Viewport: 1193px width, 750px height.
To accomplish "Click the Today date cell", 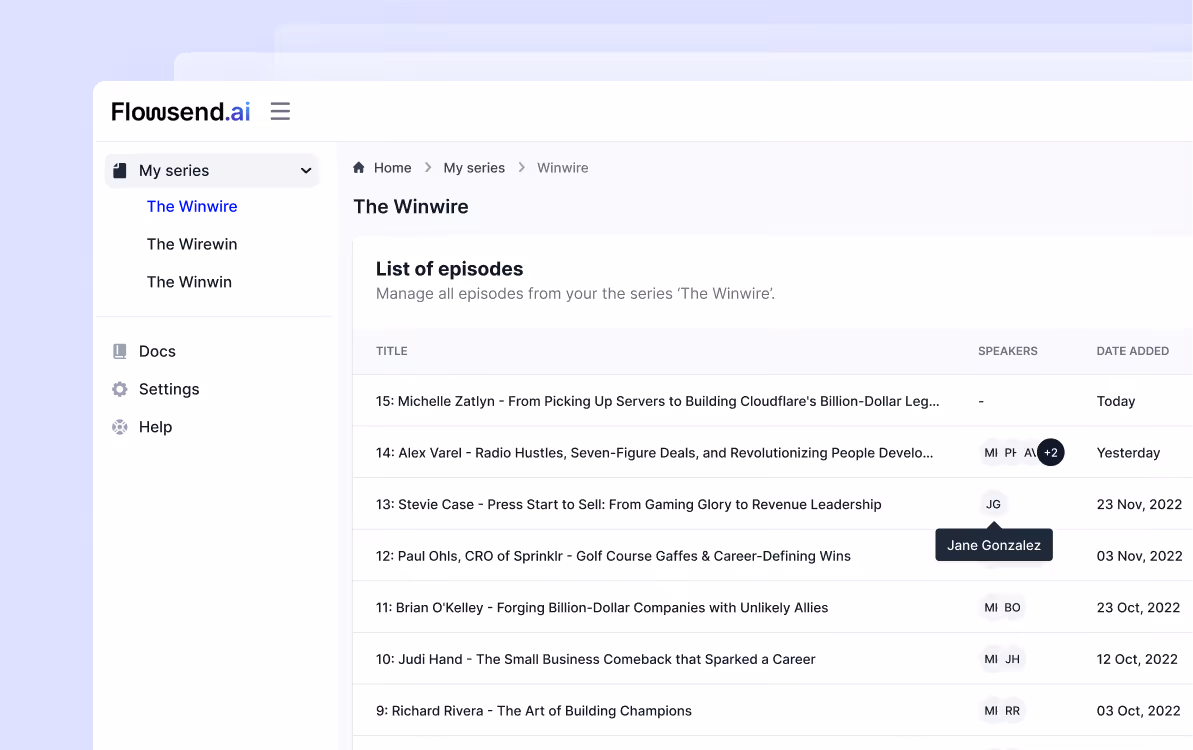I will coord(1115,401).
